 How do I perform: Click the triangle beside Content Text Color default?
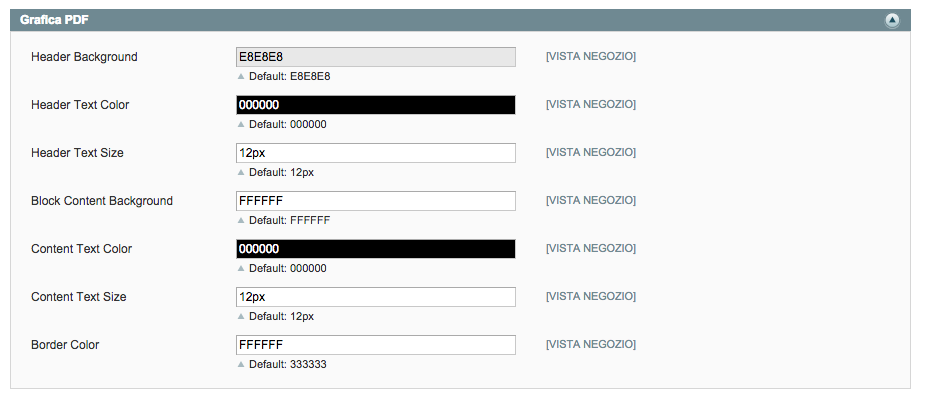point(240,268)
